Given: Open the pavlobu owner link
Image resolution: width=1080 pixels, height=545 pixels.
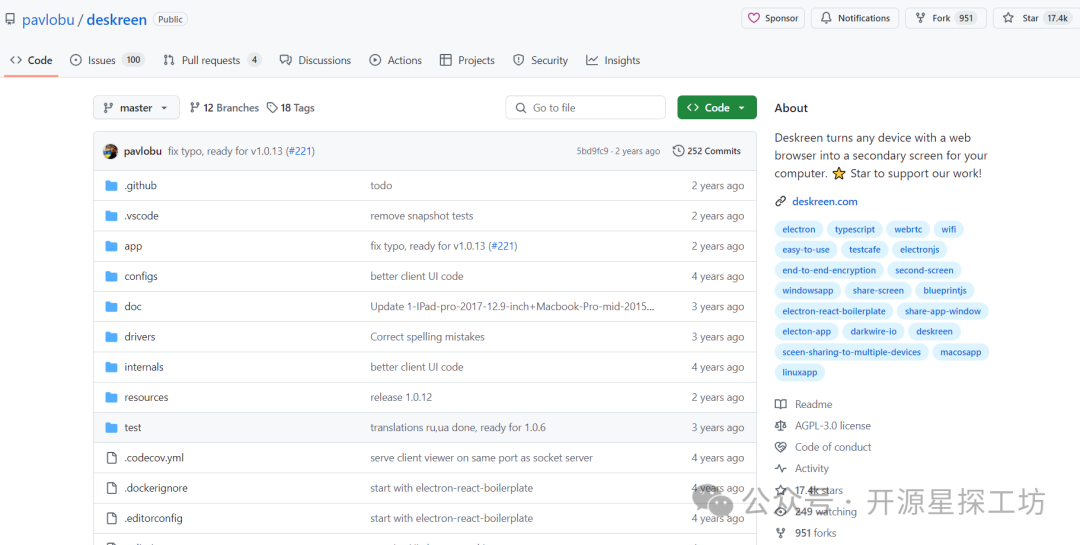Looking at the screenshot, I should pos(48,19).
